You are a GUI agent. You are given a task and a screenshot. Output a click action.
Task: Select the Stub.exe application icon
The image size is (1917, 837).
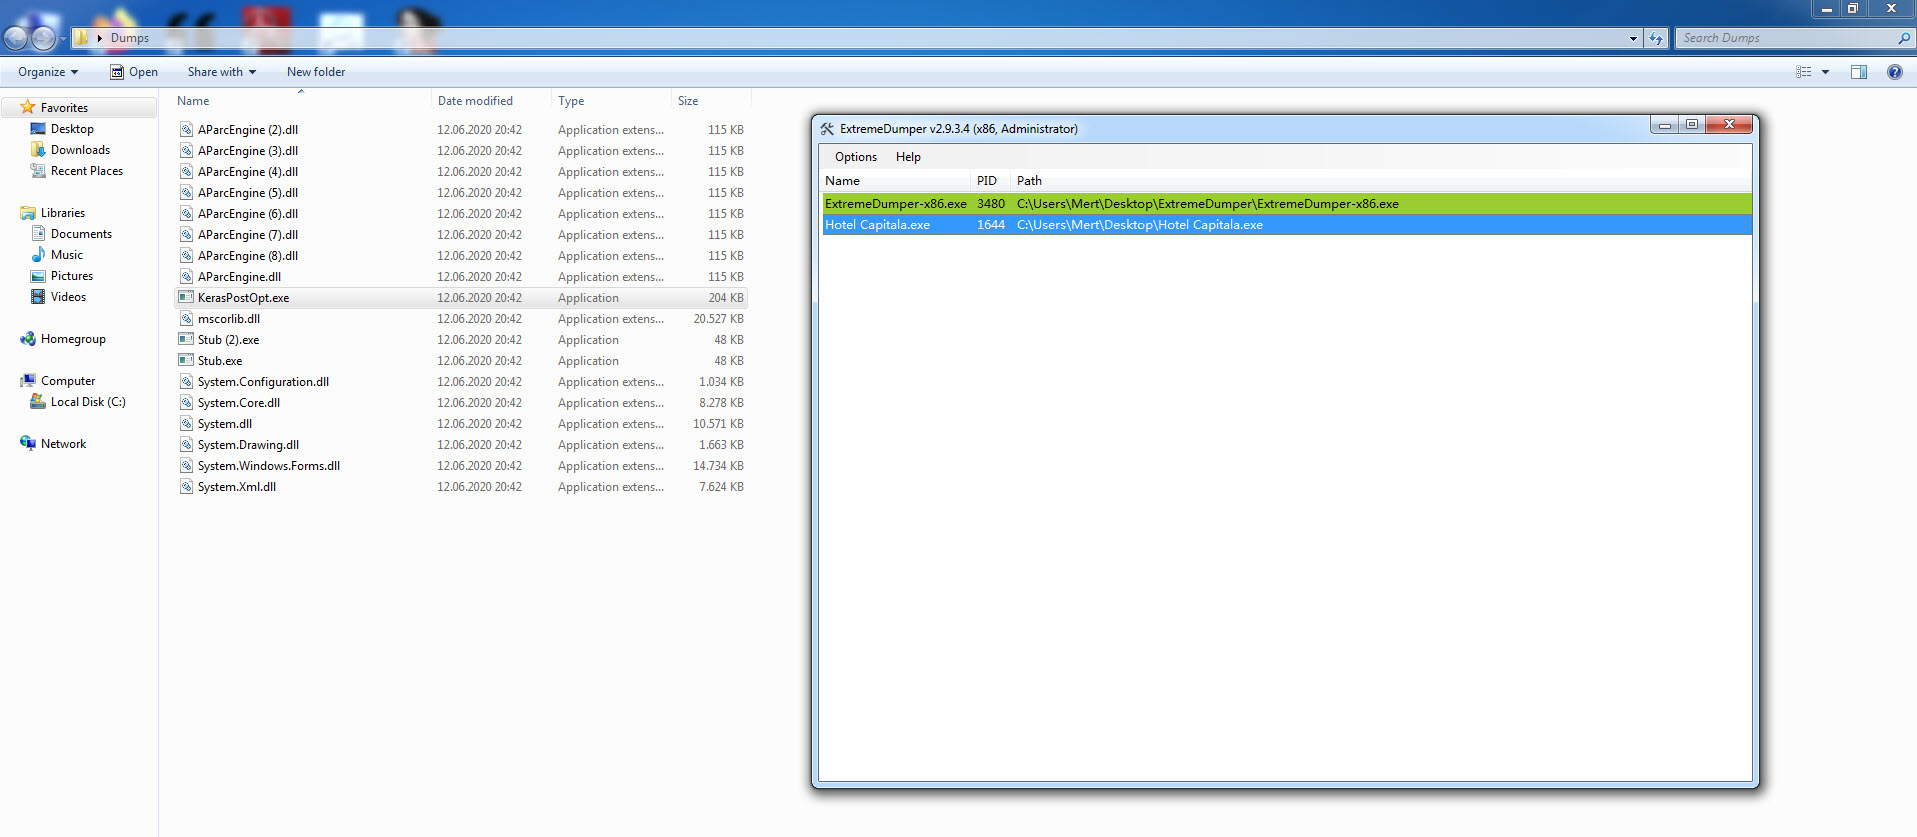pyautogui.click(x=186, y=361)
